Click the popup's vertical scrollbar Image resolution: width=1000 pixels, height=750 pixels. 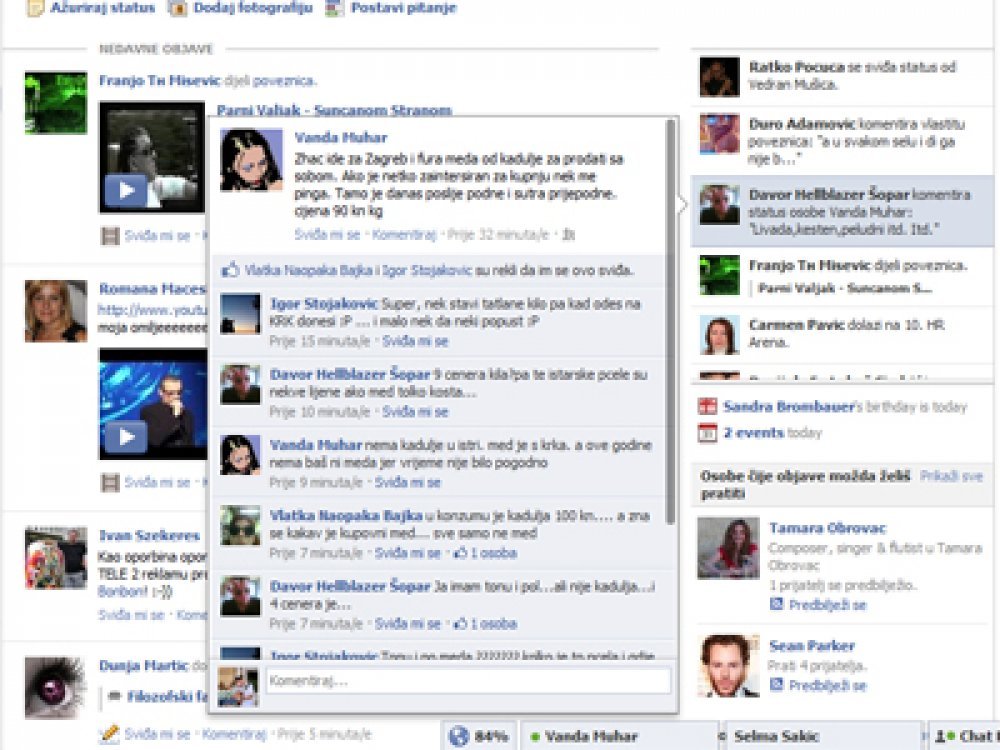pyautogui.click(x=670, y=322)
